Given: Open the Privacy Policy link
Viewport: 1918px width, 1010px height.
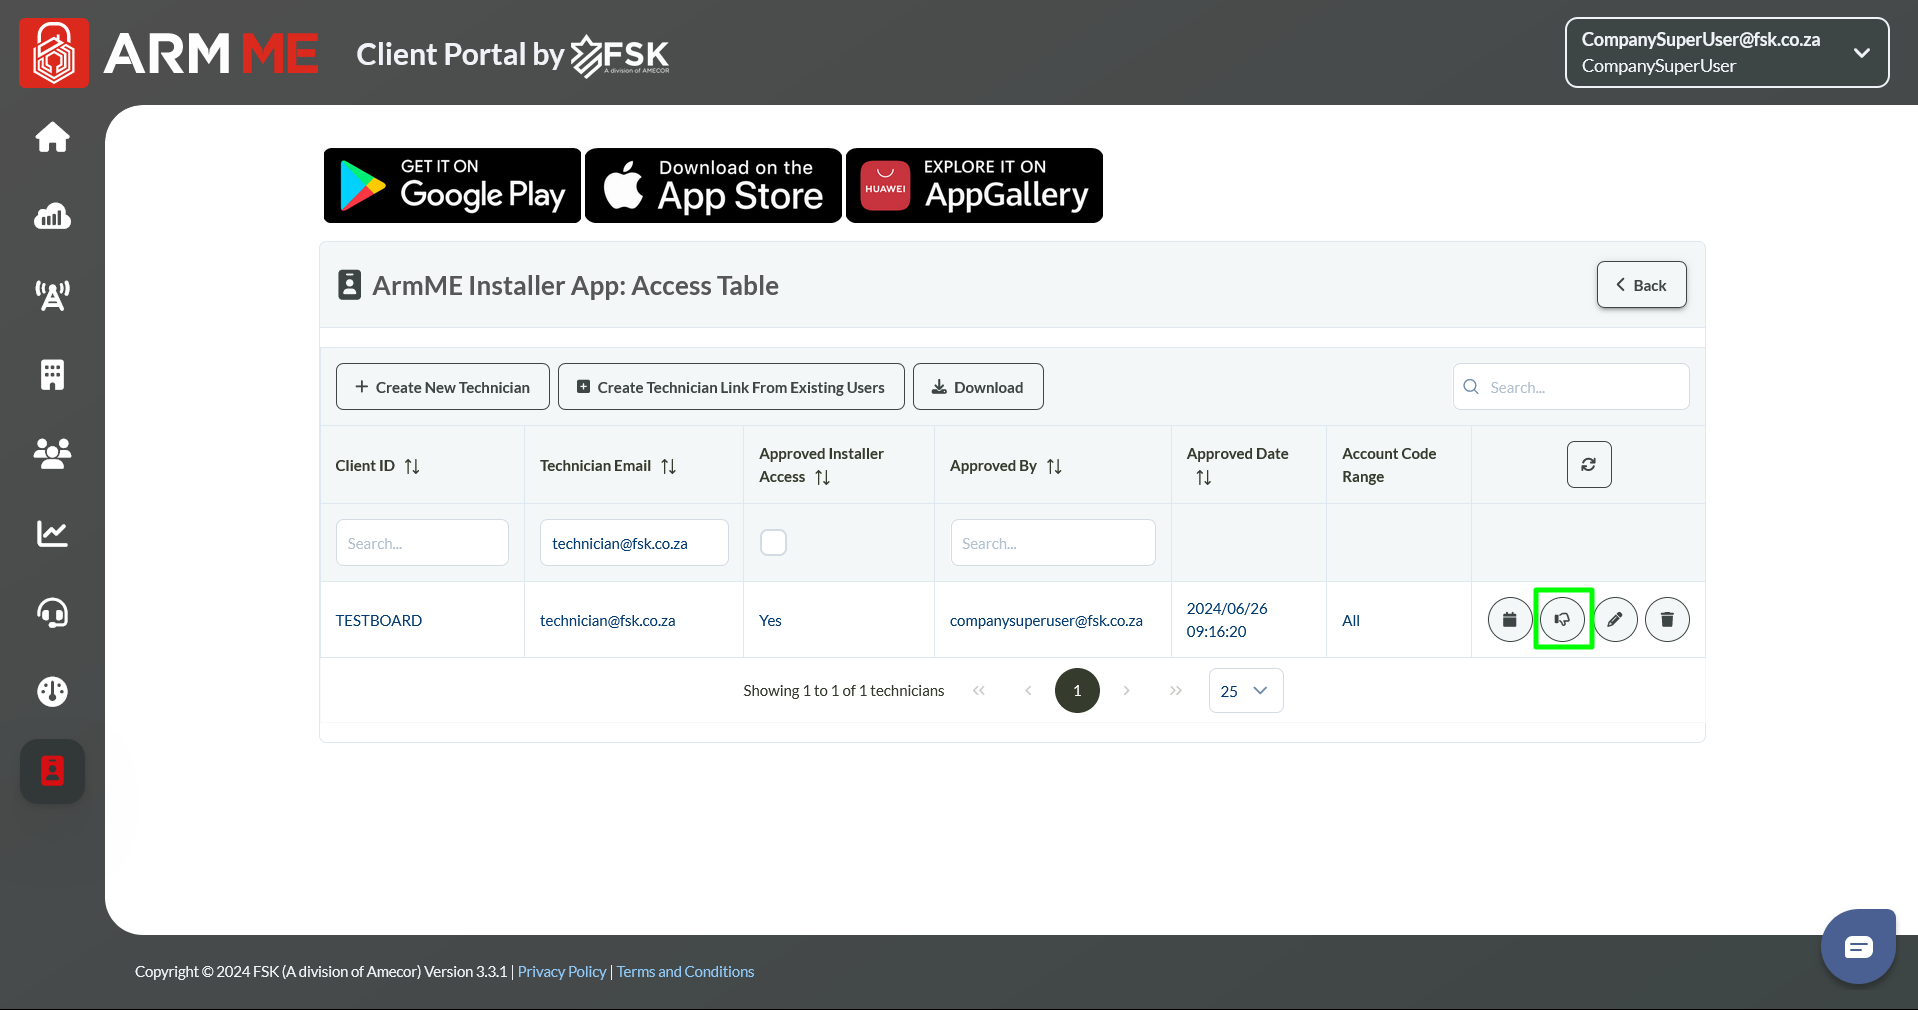Looking at the screenshot, I should (x=561, y=972).
